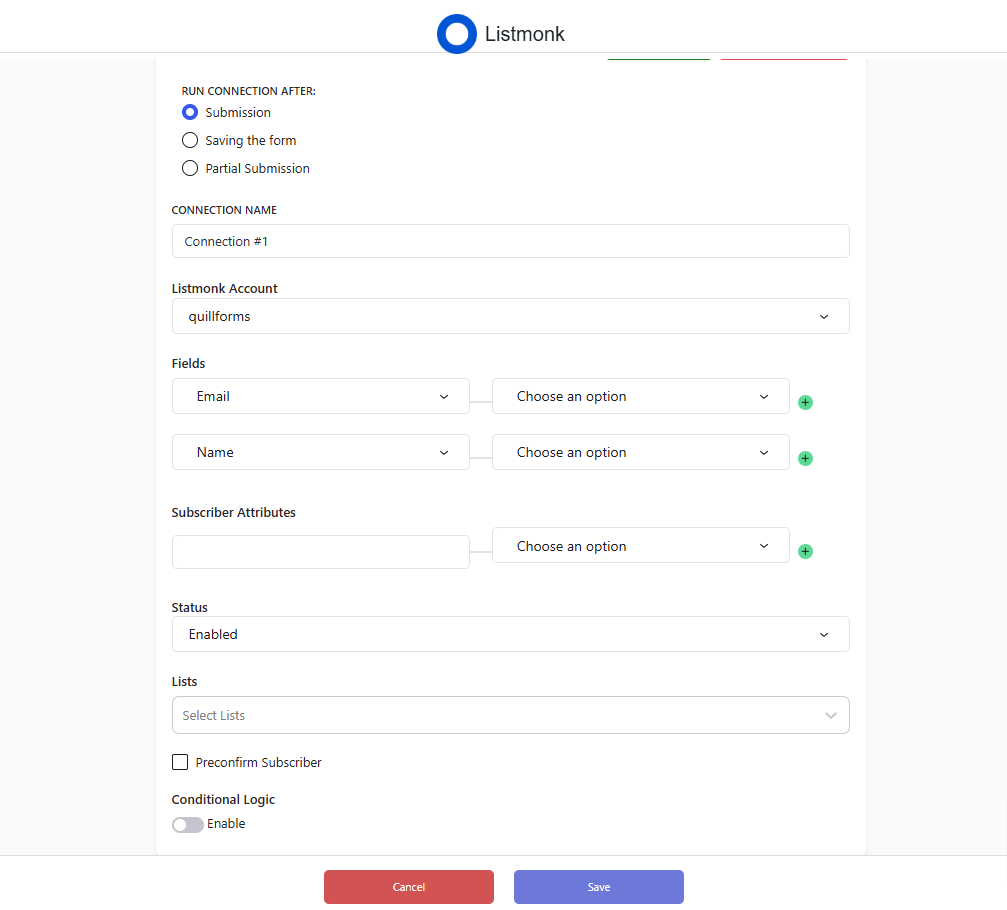Select Saving the form radio option
The height and width of the screenshot is (910, 1007).
[189, 140]
